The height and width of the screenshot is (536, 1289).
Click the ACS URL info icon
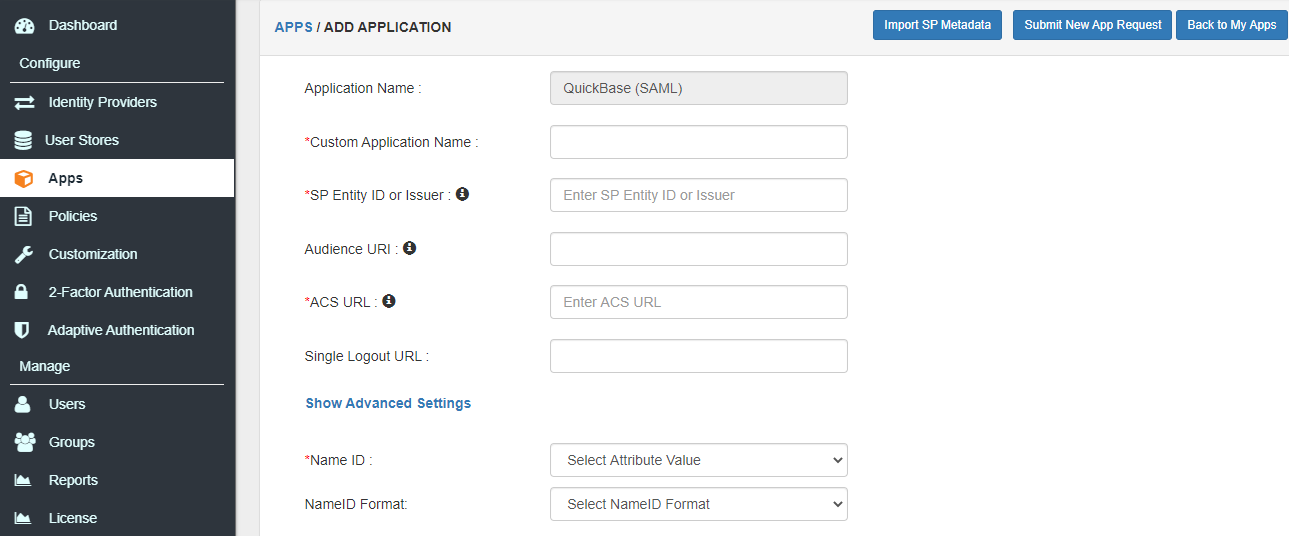[389, 301]
